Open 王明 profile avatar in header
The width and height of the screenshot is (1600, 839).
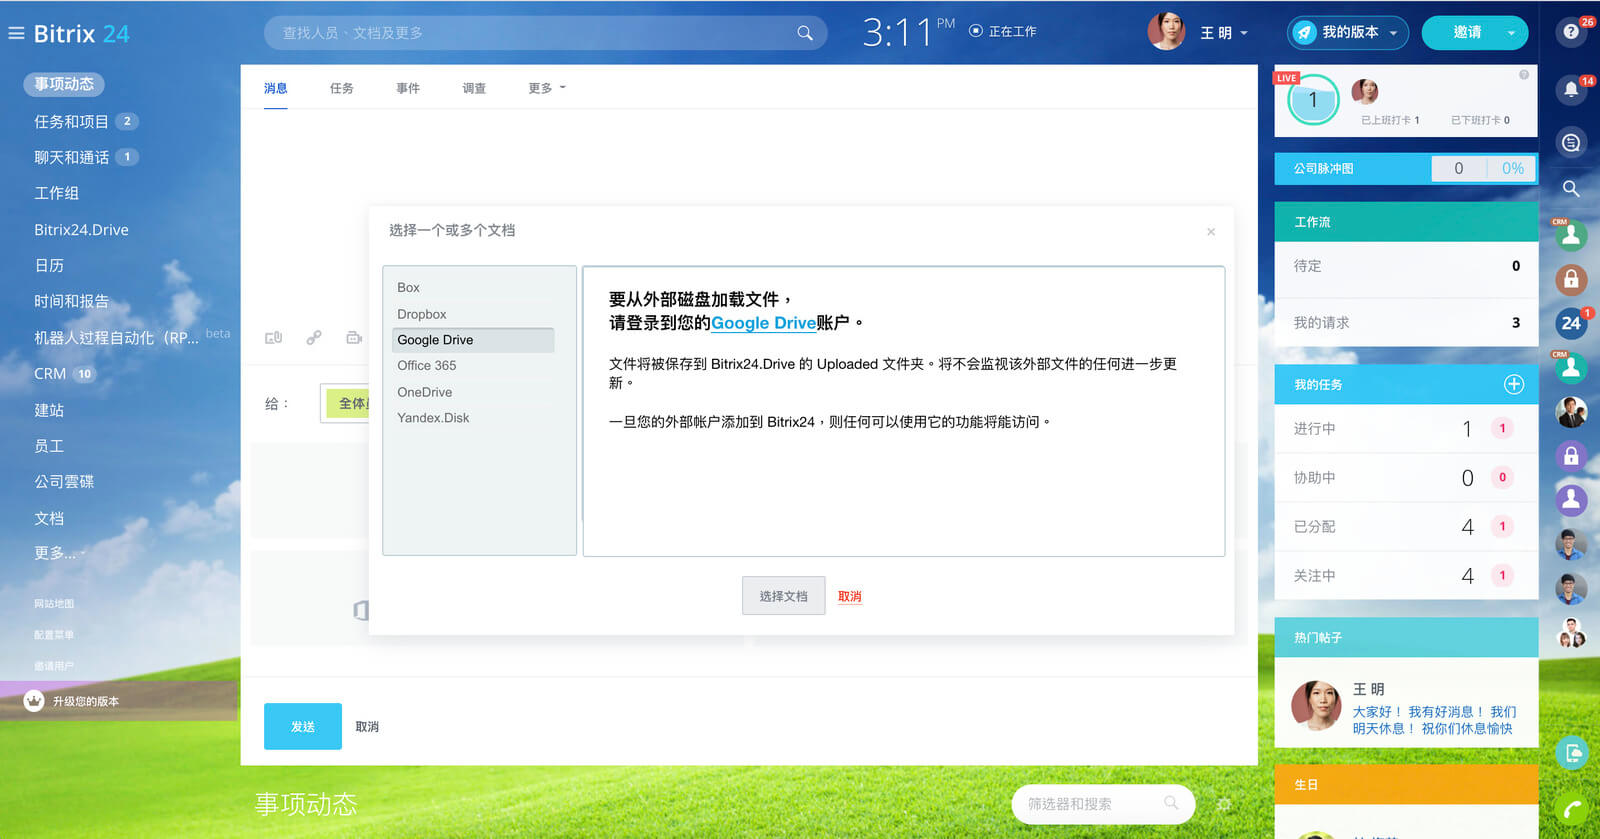[1166, 32]
